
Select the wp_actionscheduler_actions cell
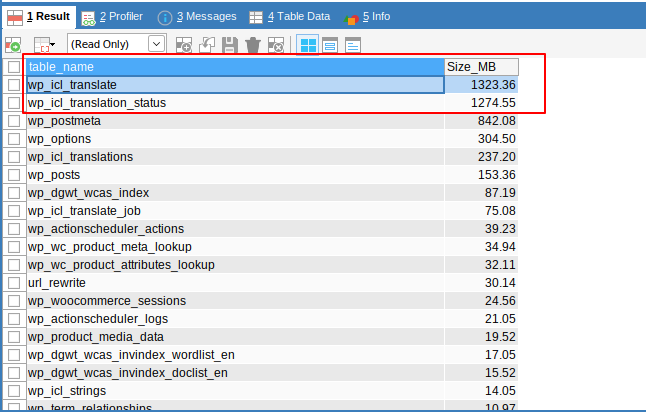(x=235, y=229)
